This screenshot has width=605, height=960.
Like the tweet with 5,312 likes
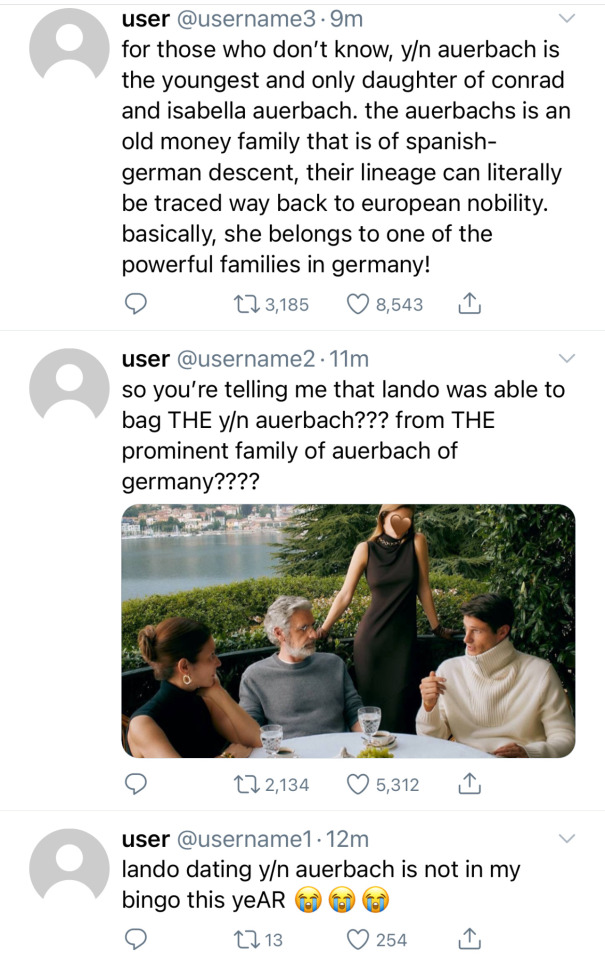(359, 785)
